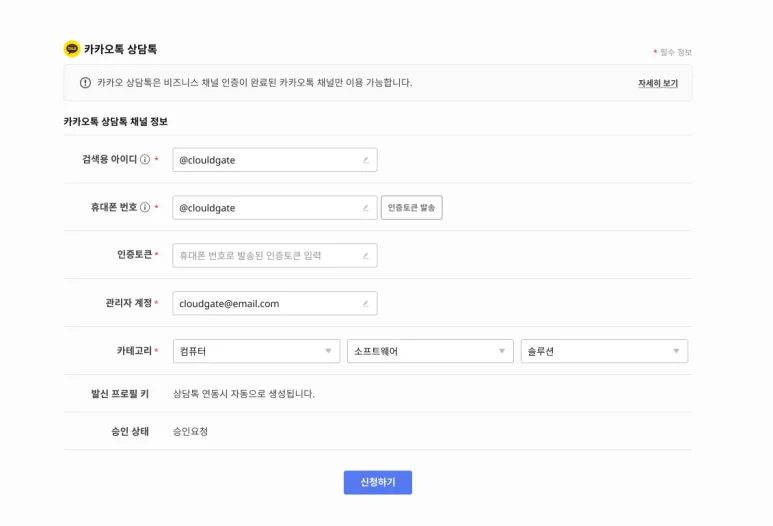The width and height of the screenshot is (773, 526).
Task: Click the 카테고리 field label
Action: (x=134, y=351)
